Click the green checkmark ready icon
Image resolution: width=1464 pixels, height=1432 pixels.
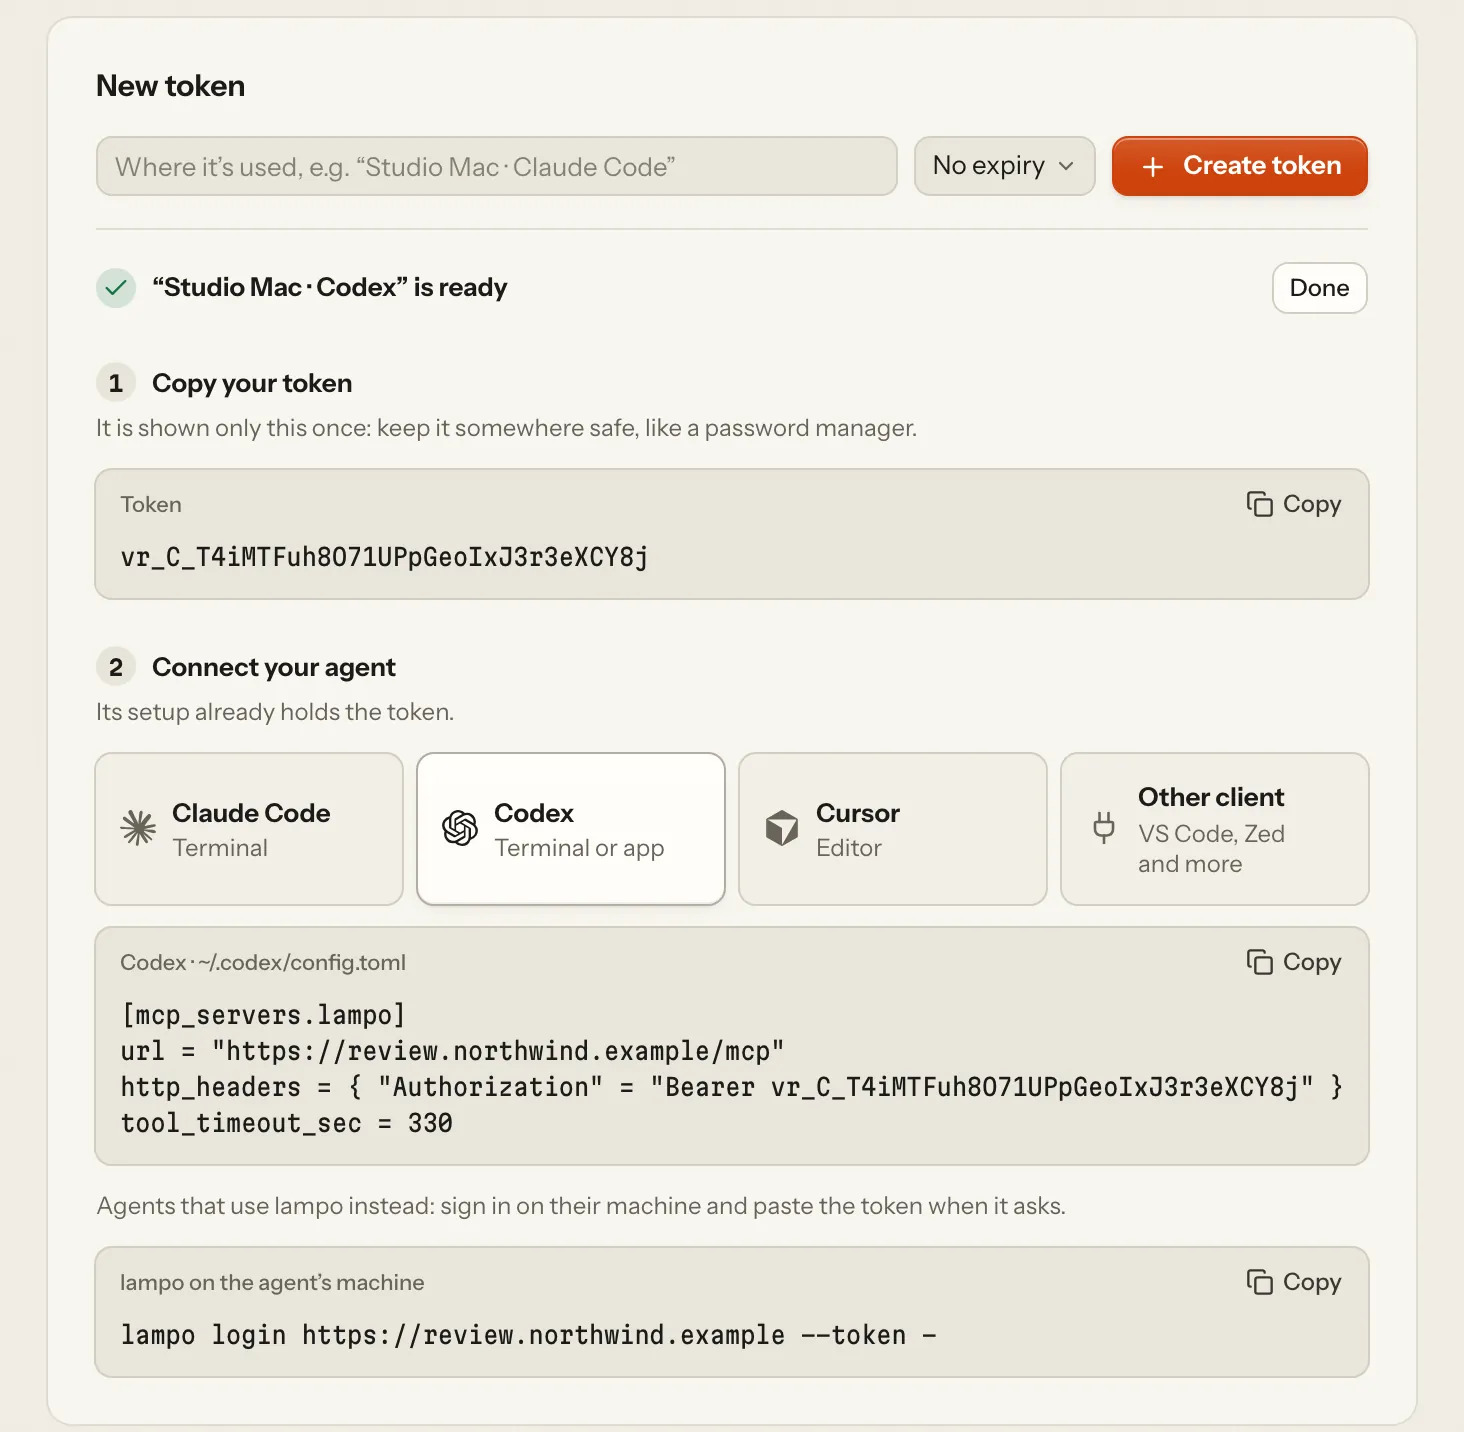pyautogui.click(x=116, y=288)
